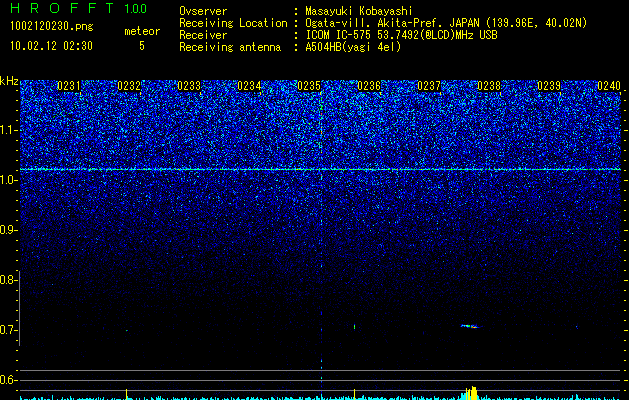Click the Receiver field label

click(203, 35)
